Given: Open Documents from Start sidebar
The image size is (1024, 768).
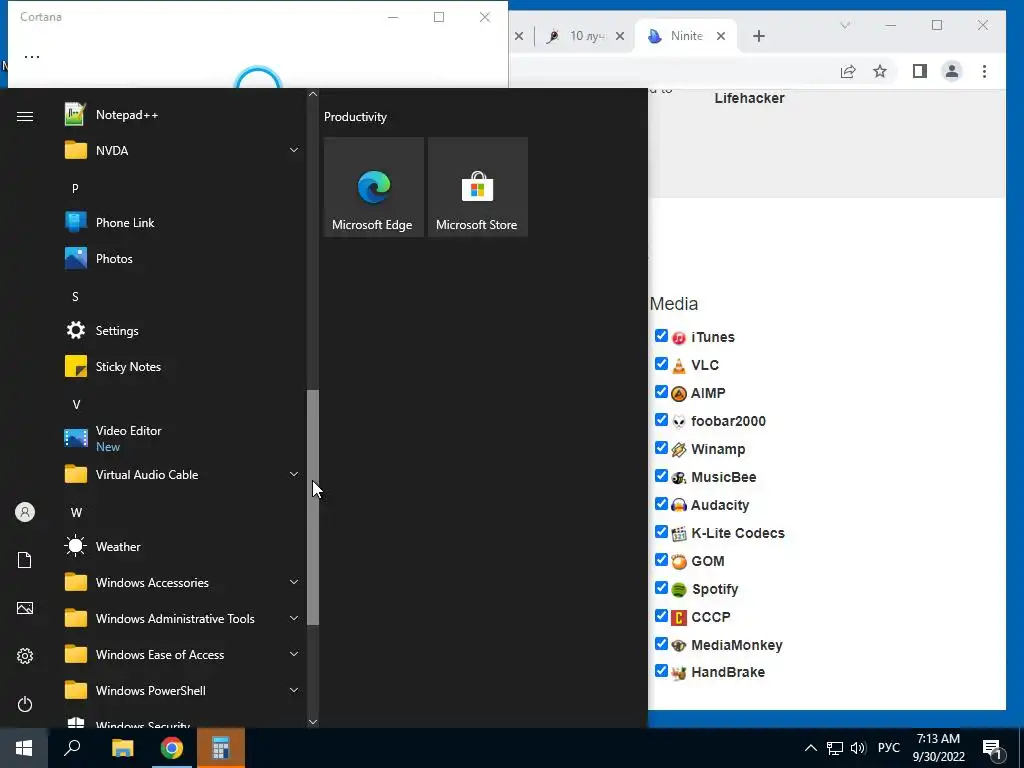Looking at the screenshot, I should pyautogui.click(x=25, y=560).
